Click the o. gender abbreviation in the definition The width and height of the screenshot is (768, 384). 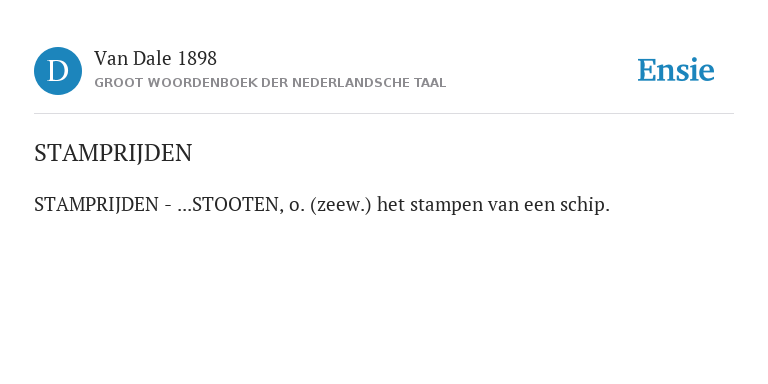(297, 206)
